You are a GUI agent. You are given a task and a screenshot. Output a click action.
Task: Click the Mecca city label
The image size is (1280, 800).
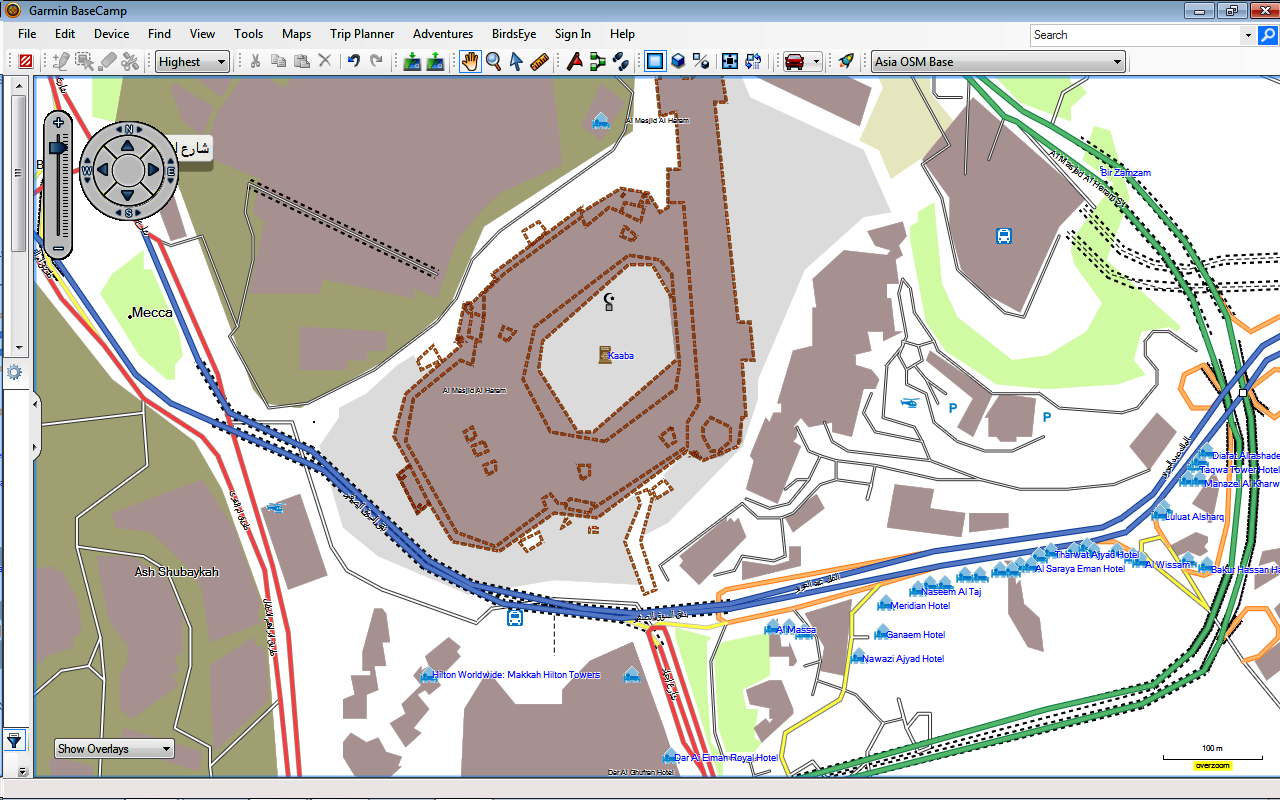(x=152, y=313)
